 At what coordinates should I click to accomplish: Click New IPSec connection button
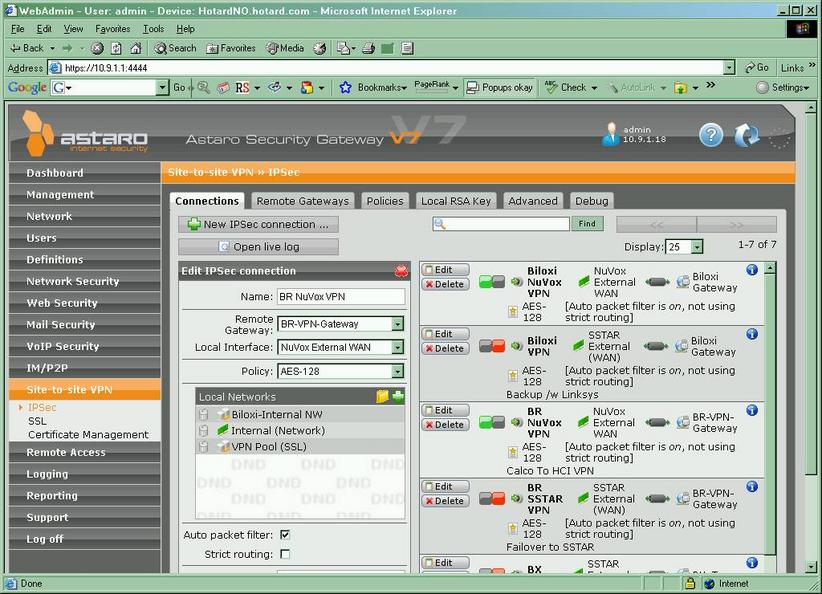pyautogui.click(x=258, y=224)
